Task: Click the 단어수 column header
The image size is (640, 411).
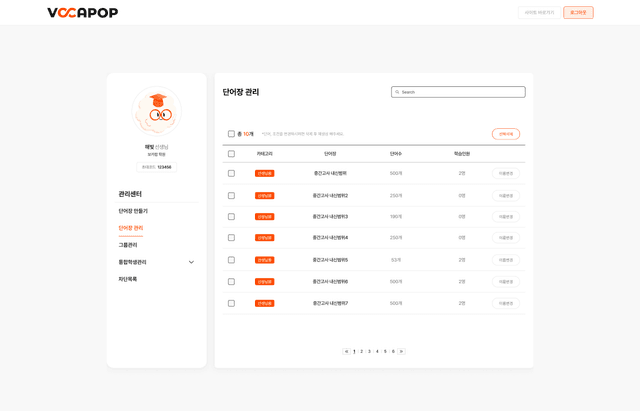Action: tap(396, 154)
